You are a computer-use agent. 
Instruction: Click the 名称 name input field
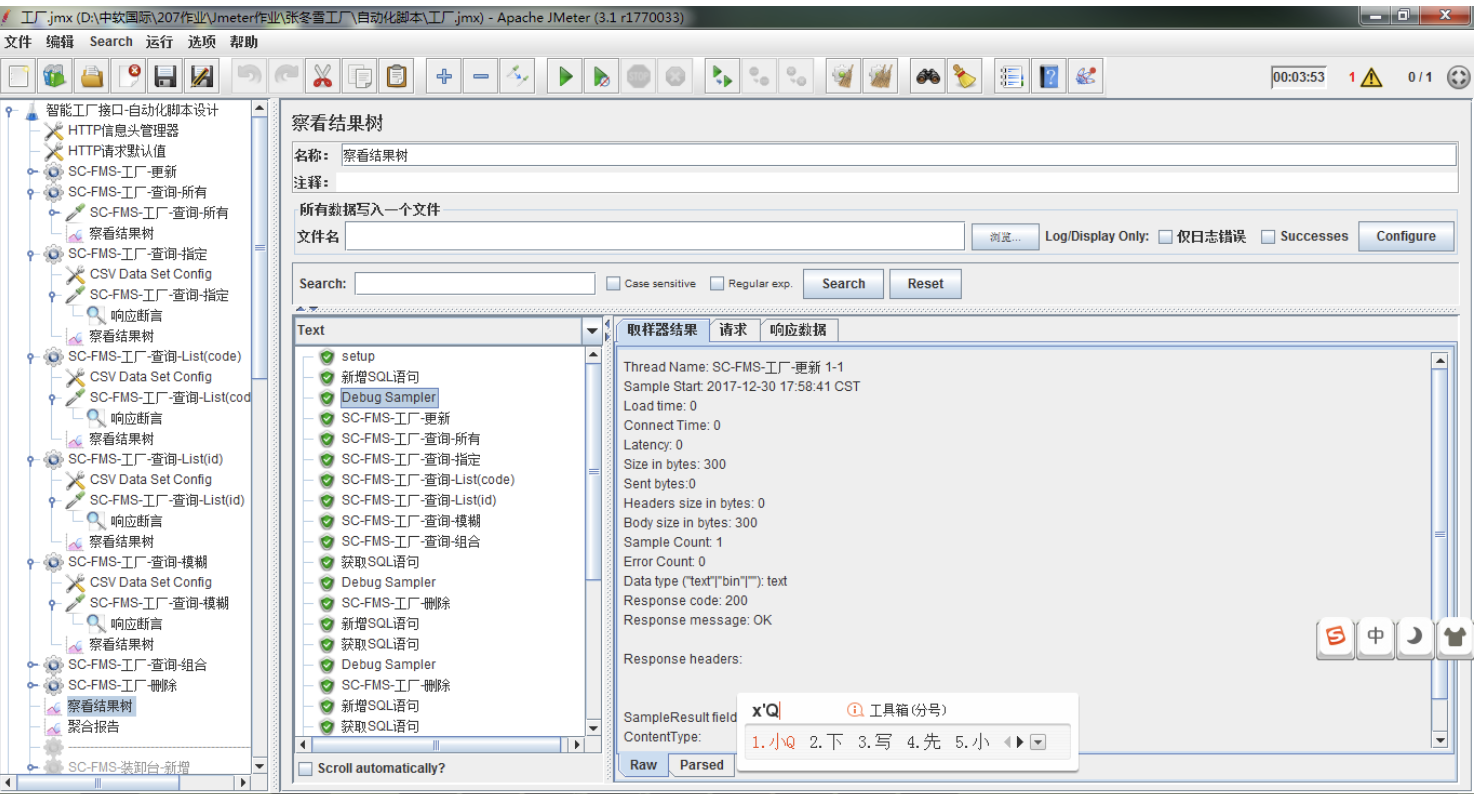point(898,155)
